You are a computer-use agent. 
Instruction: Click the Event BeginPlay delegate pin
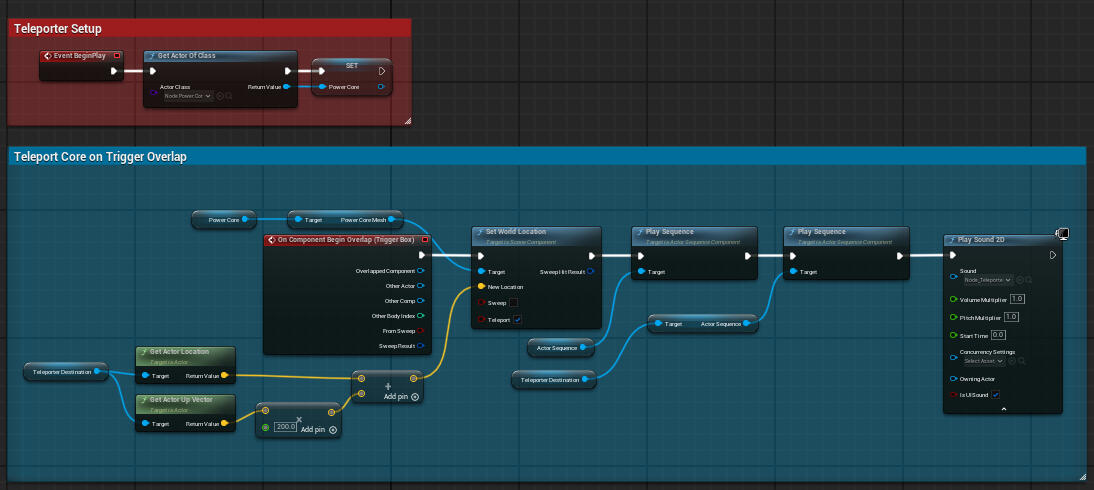(x=117, y=56)
